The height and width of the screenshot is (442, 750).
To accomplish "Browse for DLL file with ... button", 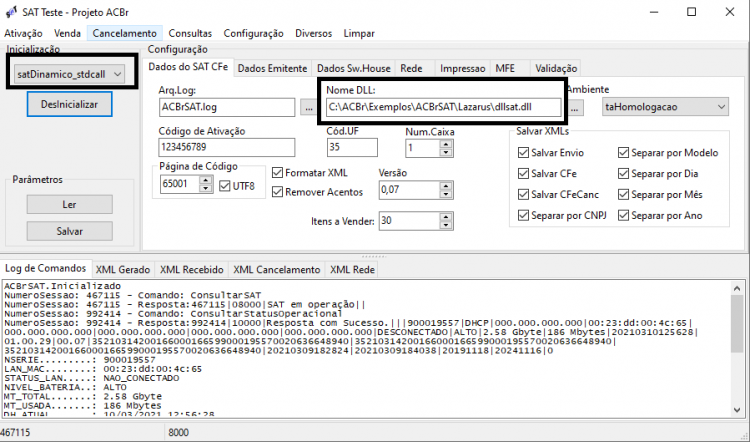I will 575,108.
